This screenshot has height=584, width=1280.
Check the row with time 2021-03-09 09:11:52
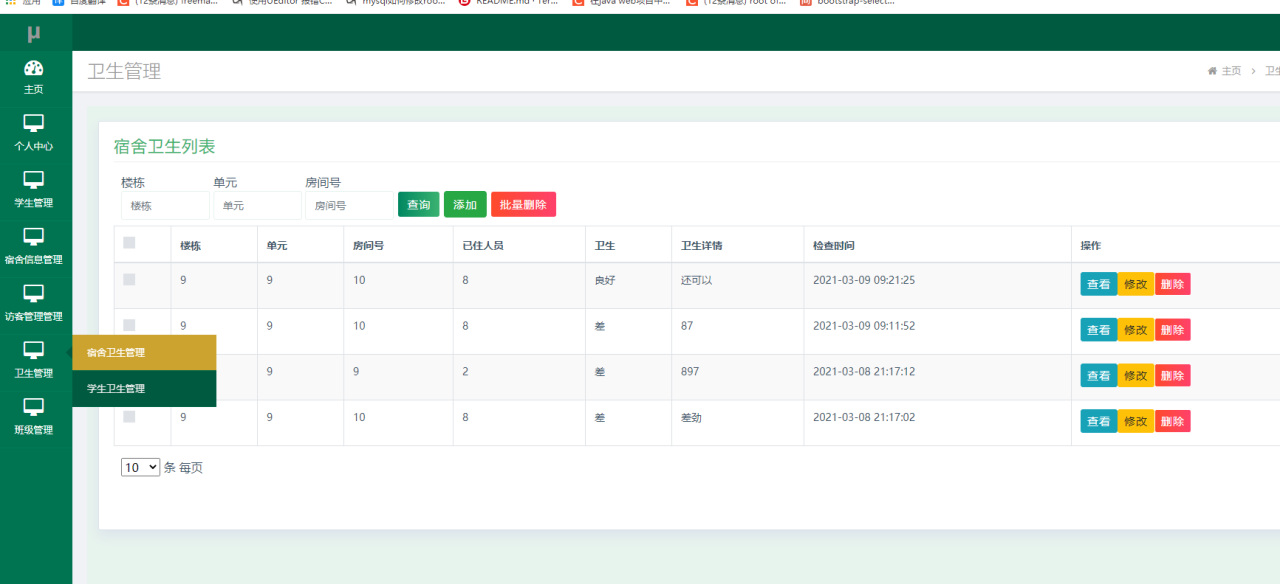click(129, 325)
